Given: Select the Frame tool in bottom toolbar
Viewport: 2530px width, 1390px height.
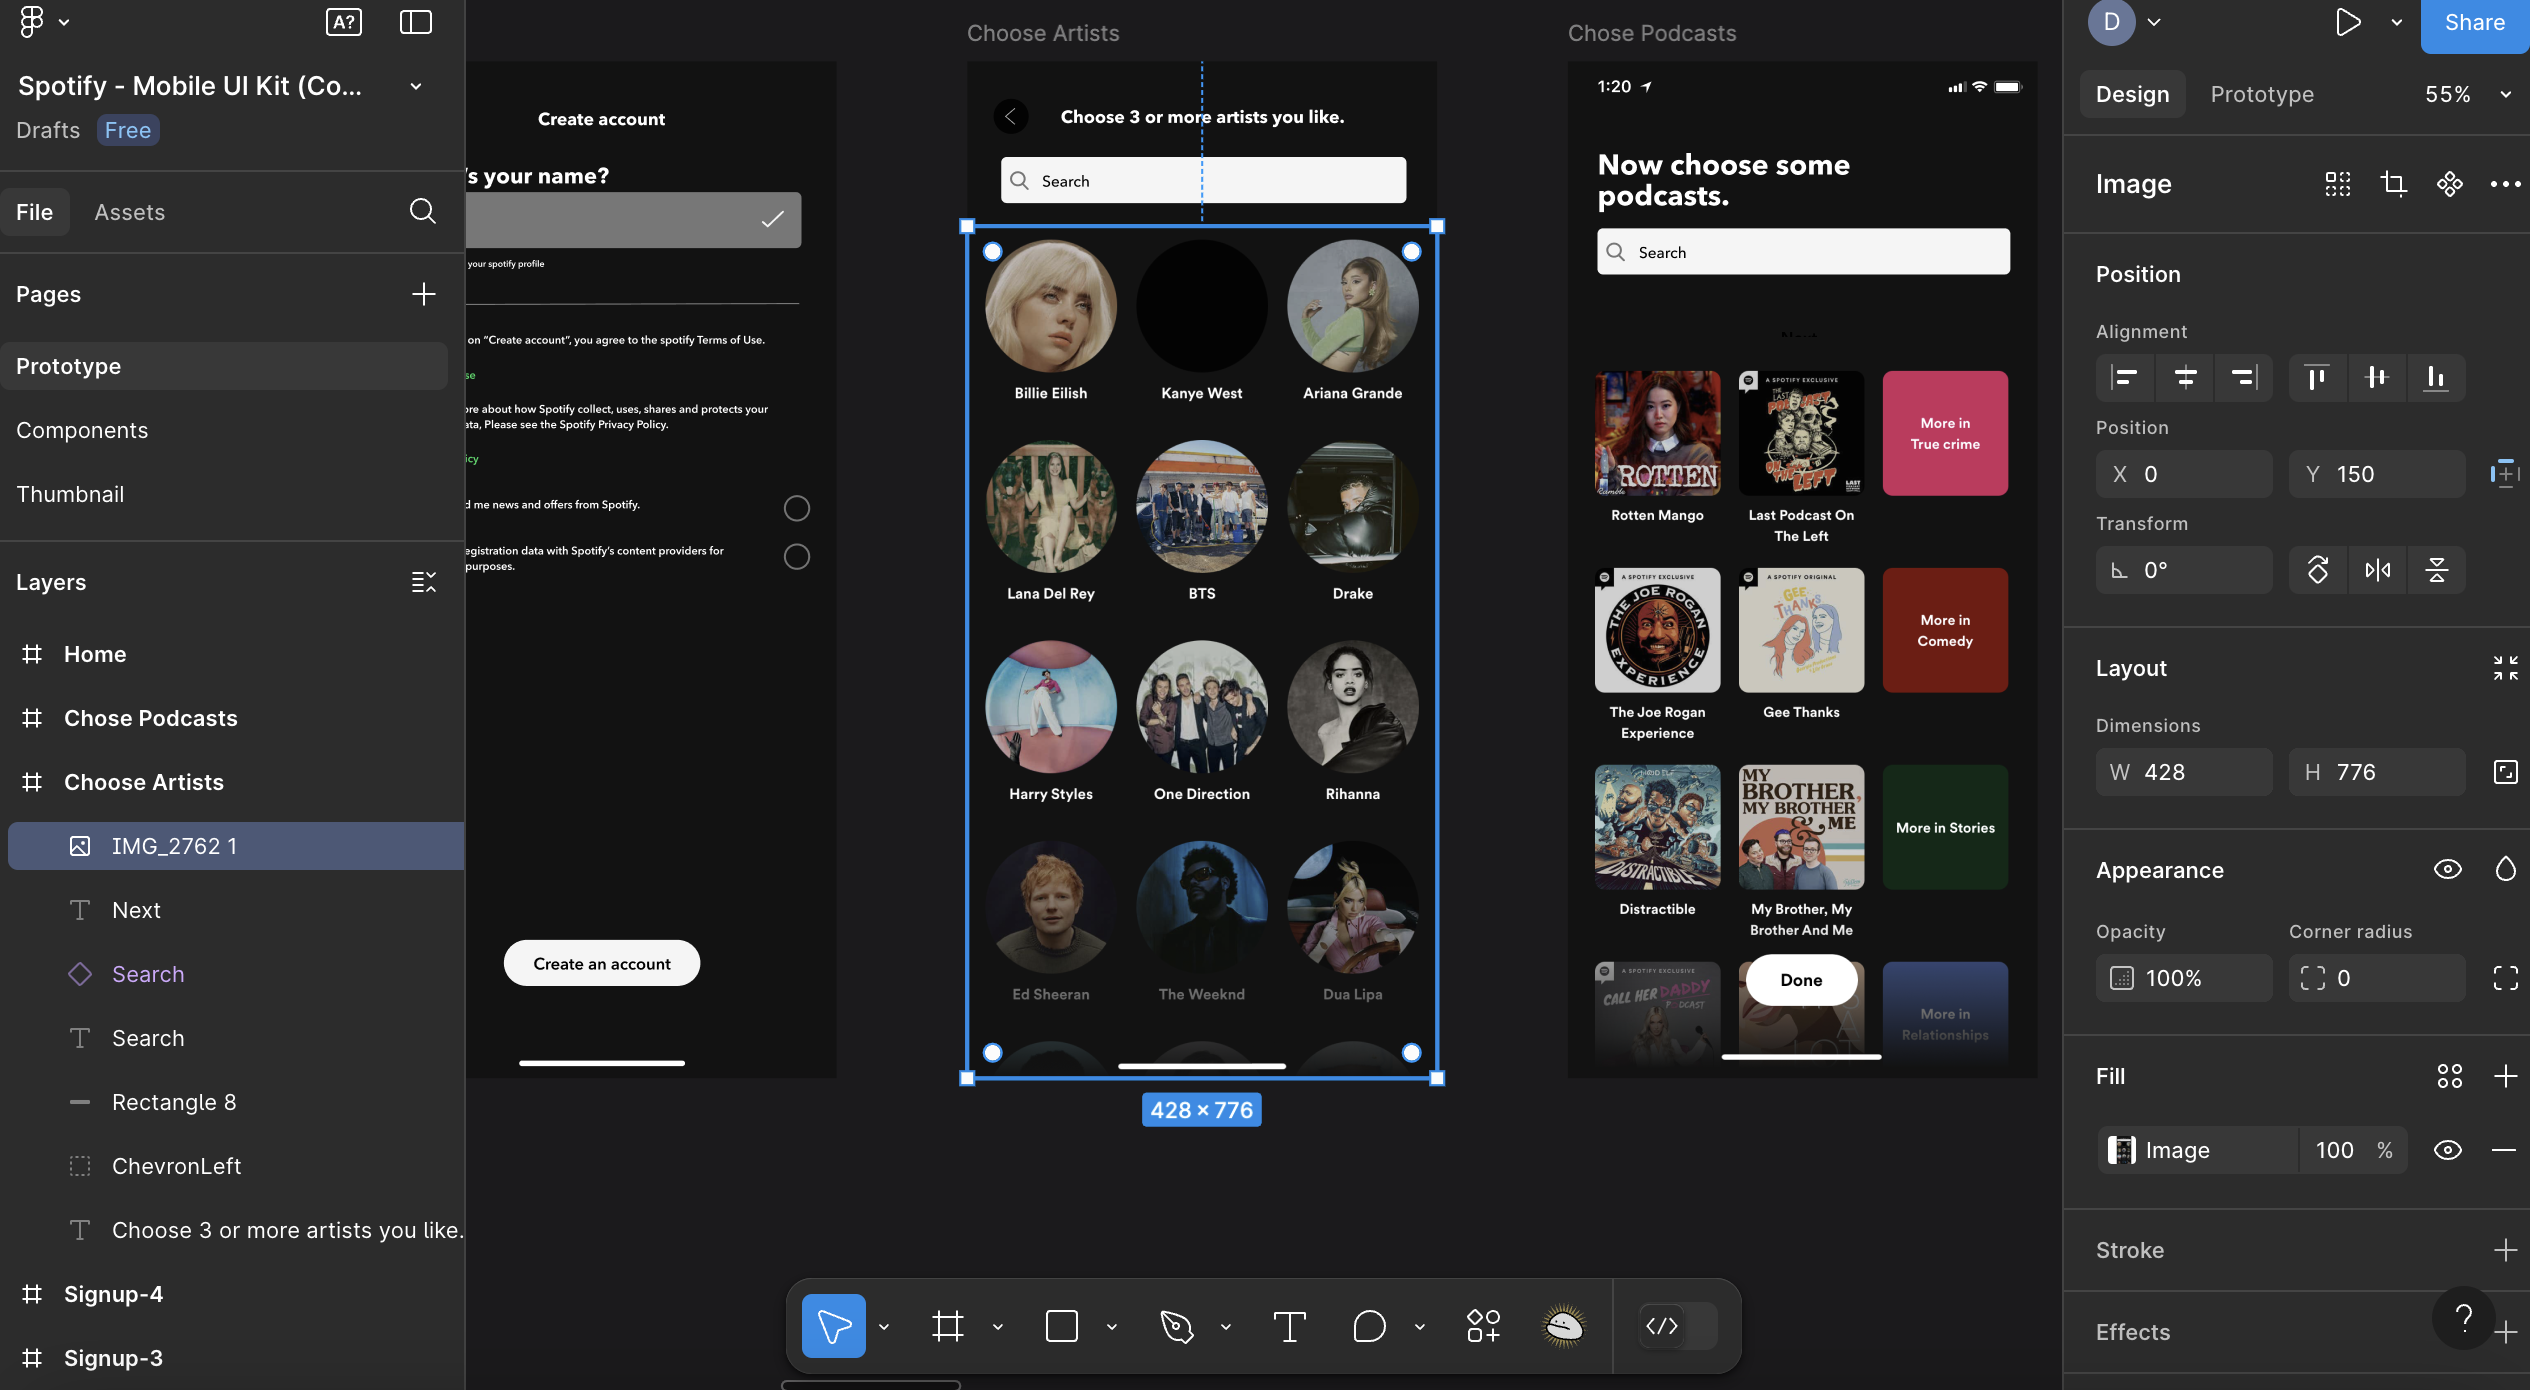Looking at the screenshot, I should [x=947, y=1326].
